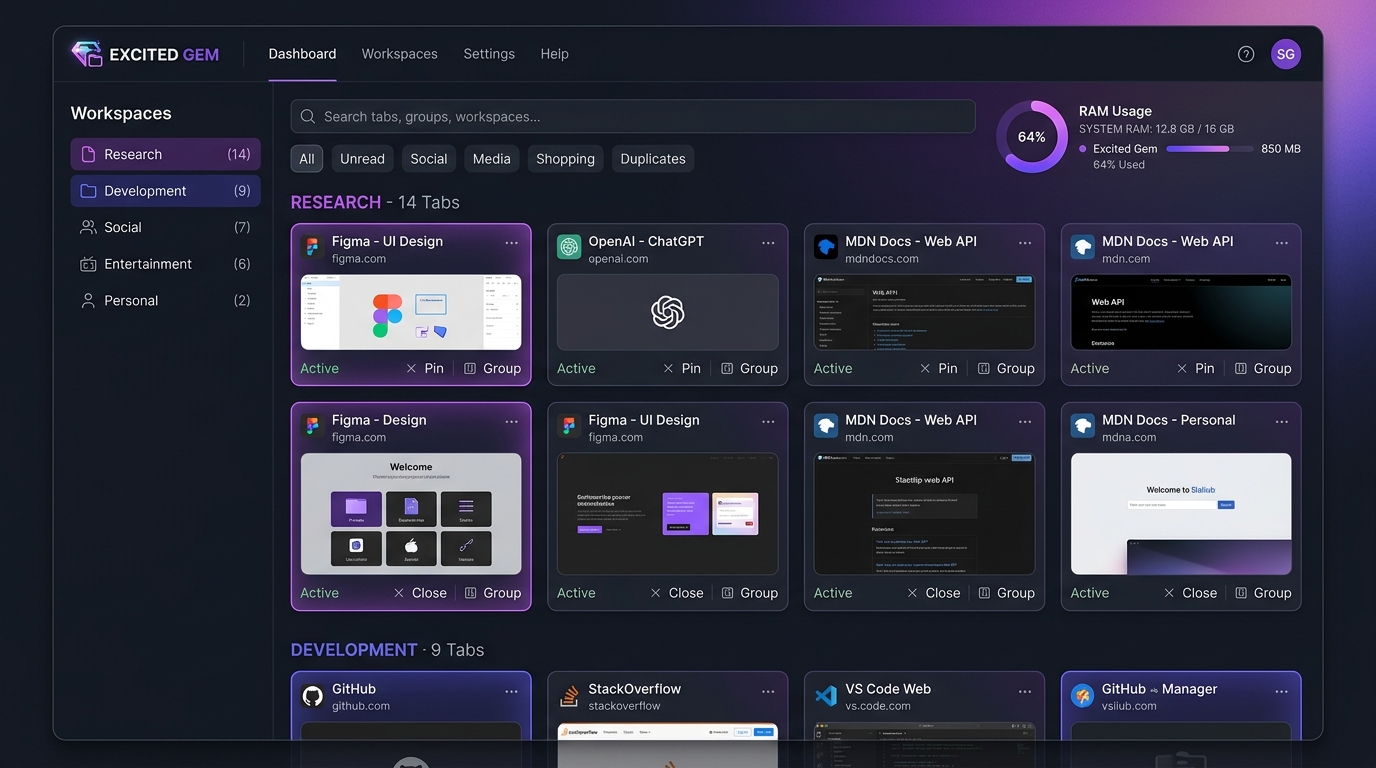The width and height of the screenshot is (1376, 768).
Task: Open the OpenAI - ChatGPT tab thumbnail
Action: tap(668, 312)
